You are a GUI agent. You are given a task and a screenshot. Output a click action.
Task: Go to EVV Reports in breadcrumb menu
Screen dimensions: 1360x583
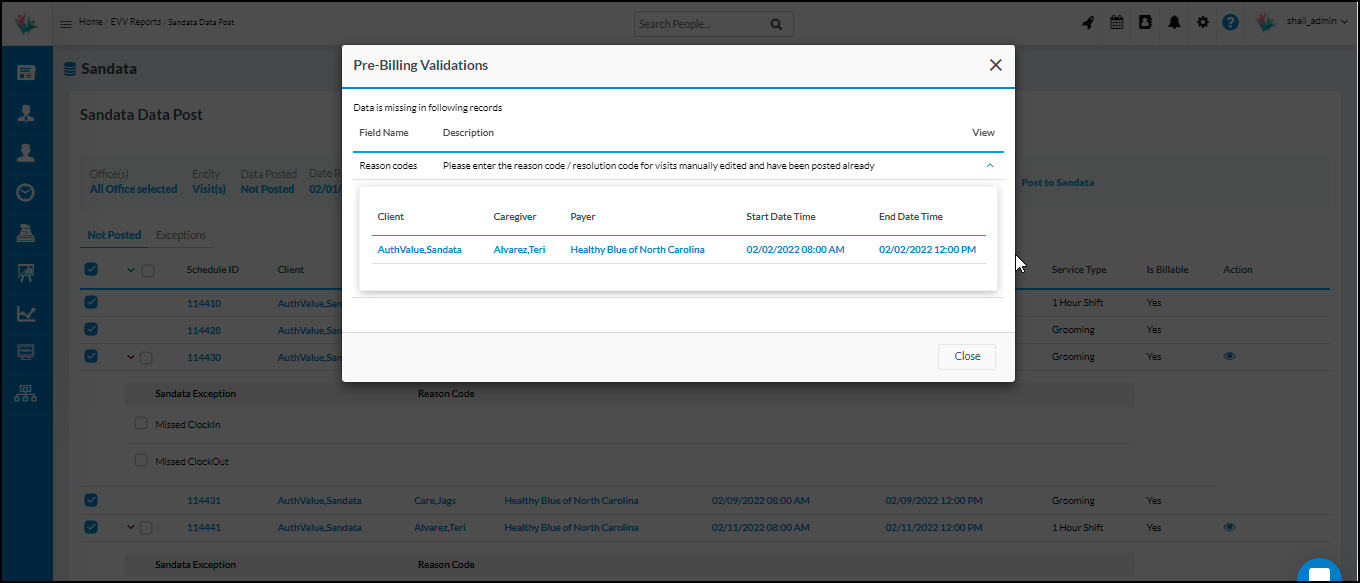[135, 20]
